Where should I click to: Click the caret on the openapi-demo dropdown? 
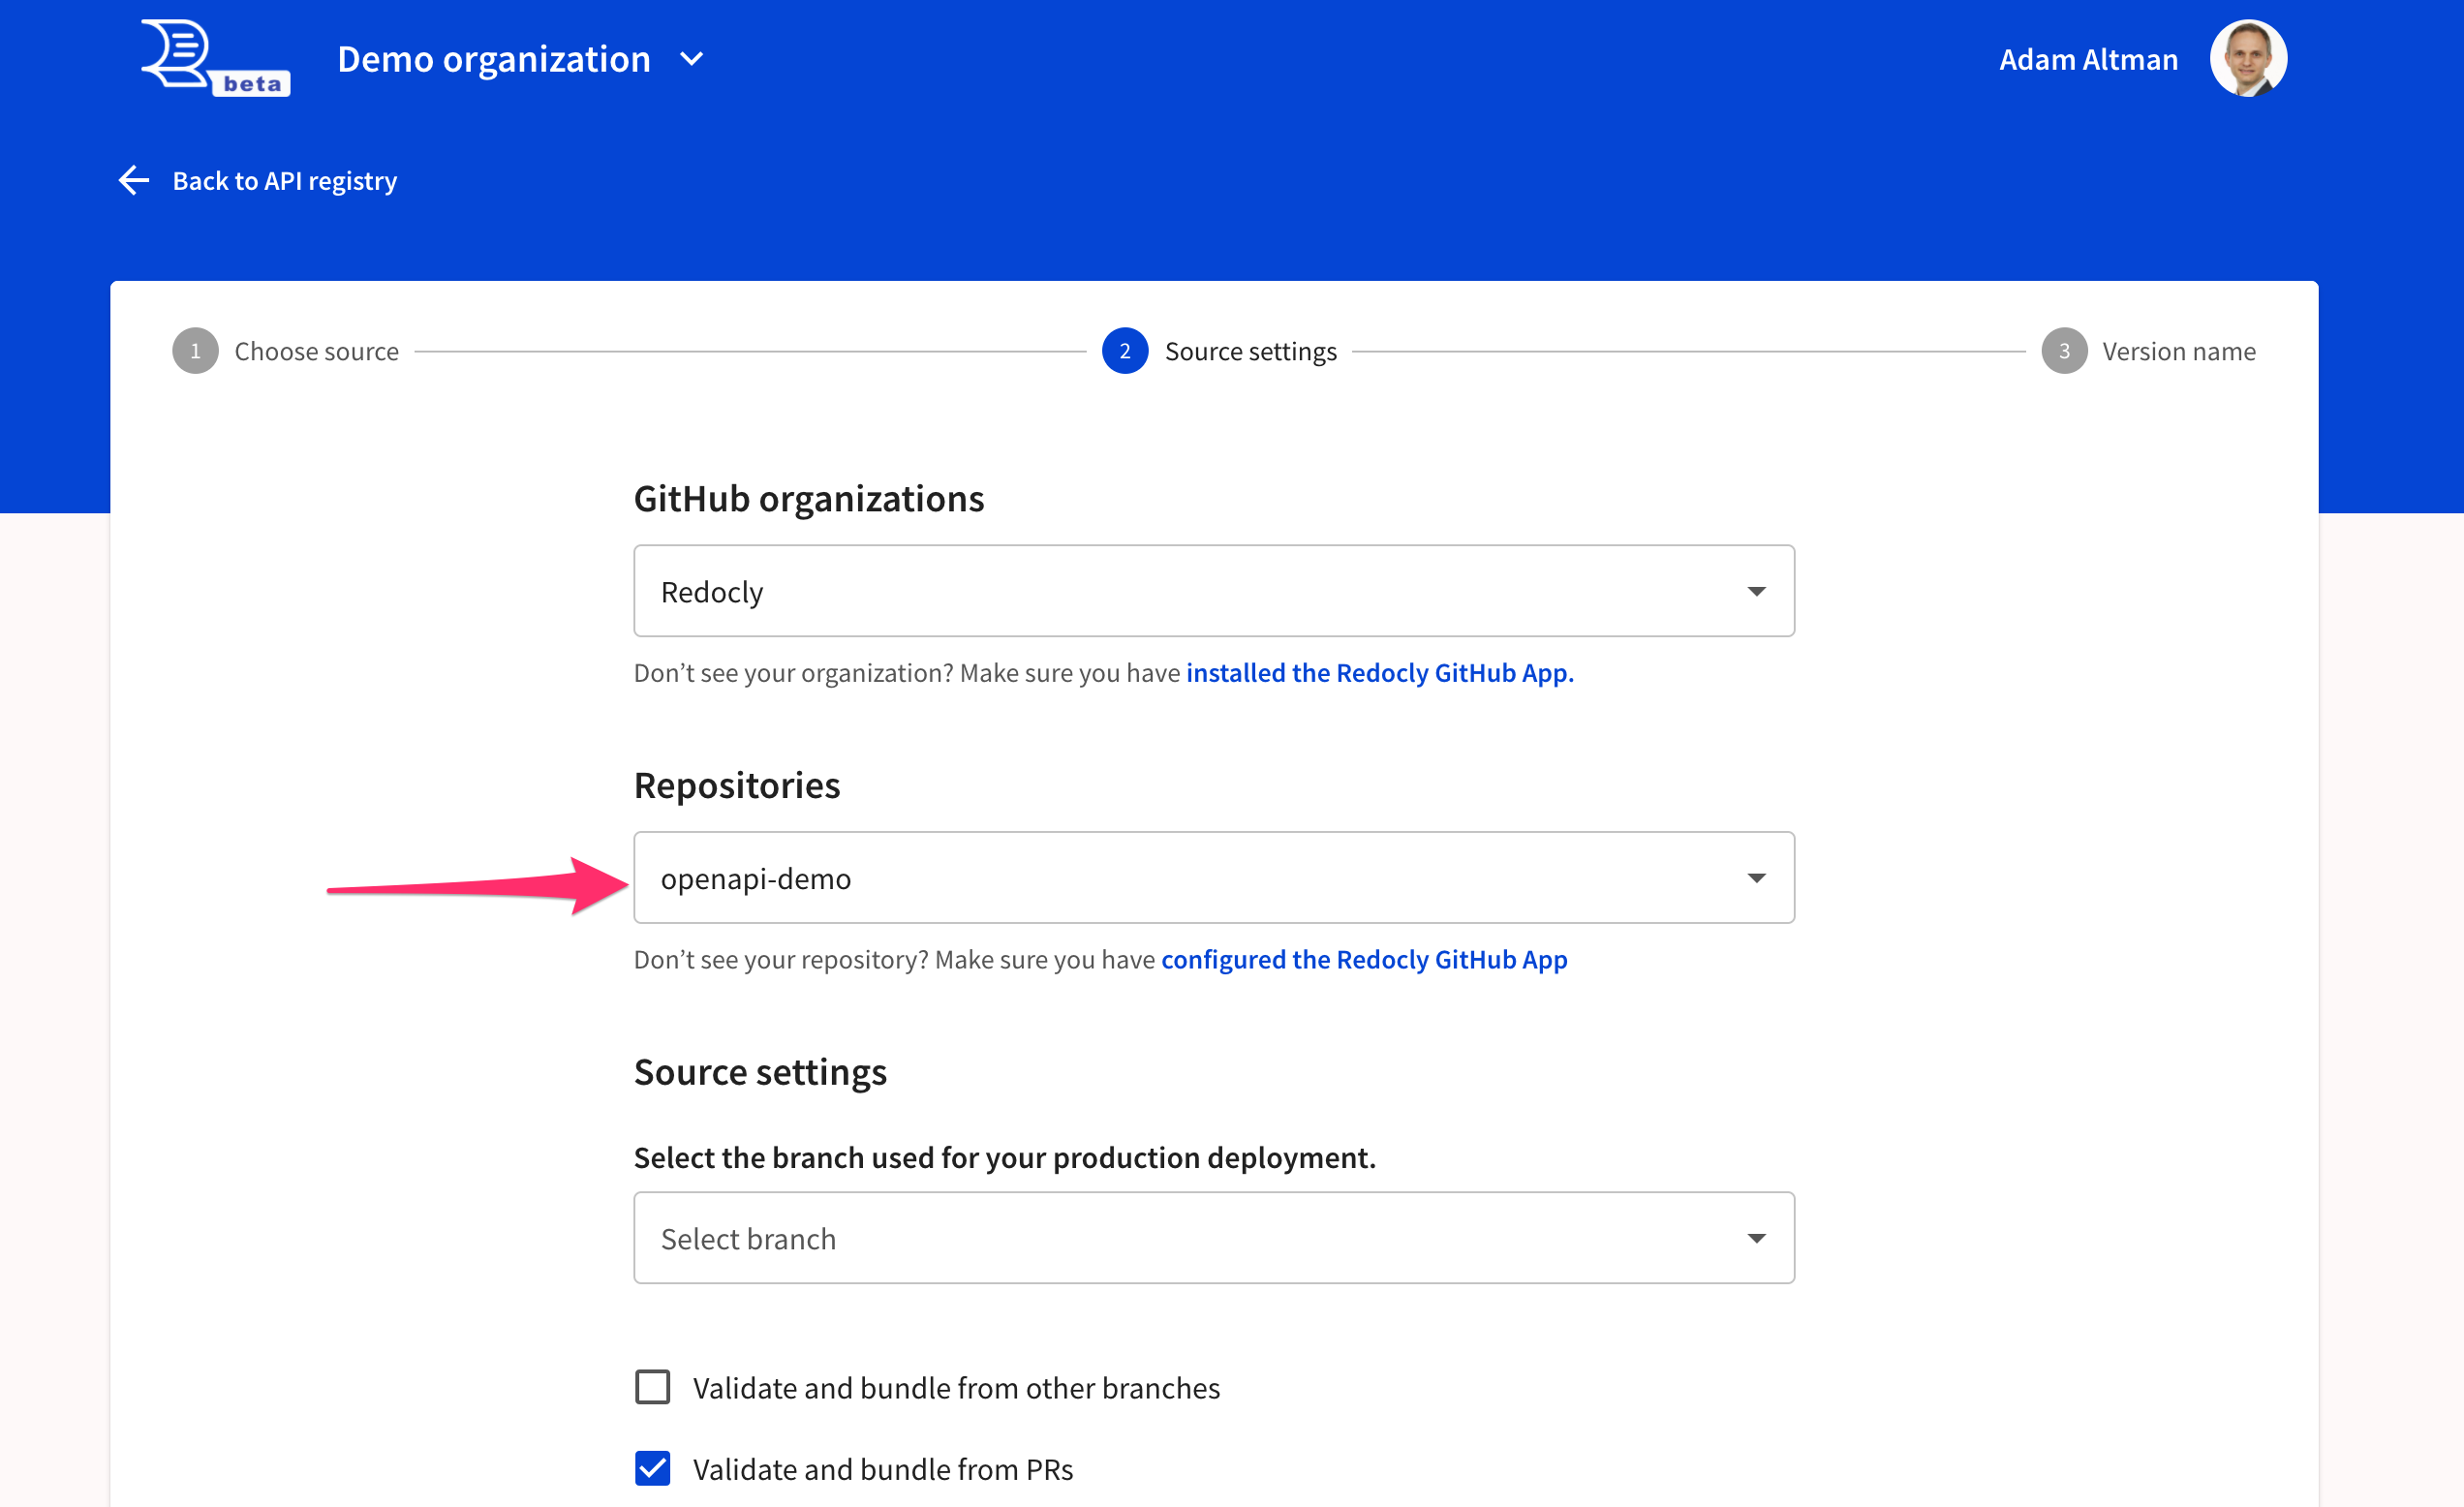pyautogui.click(x=1755, y=878)
